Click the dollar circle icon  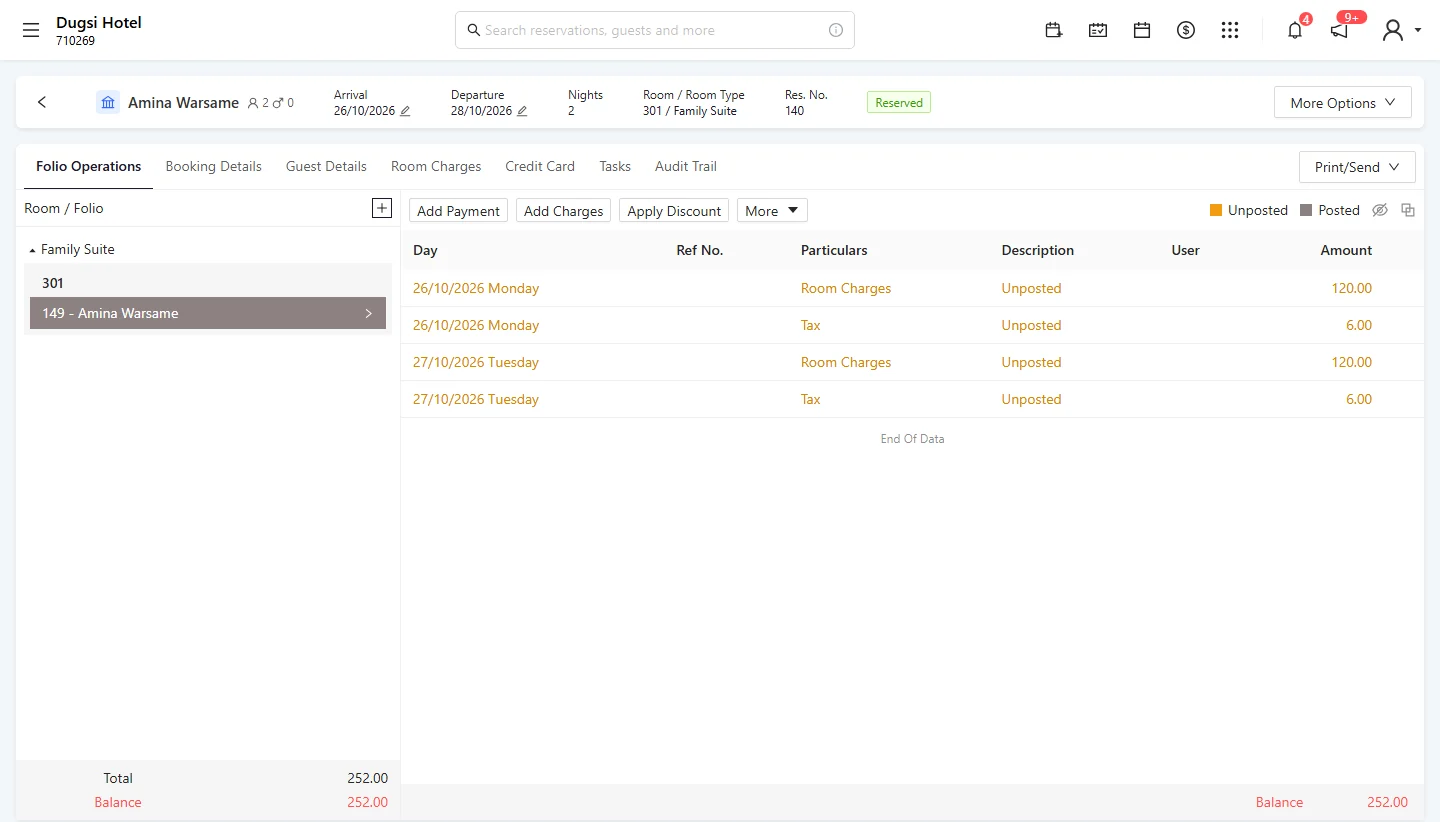coord(1186,30)
